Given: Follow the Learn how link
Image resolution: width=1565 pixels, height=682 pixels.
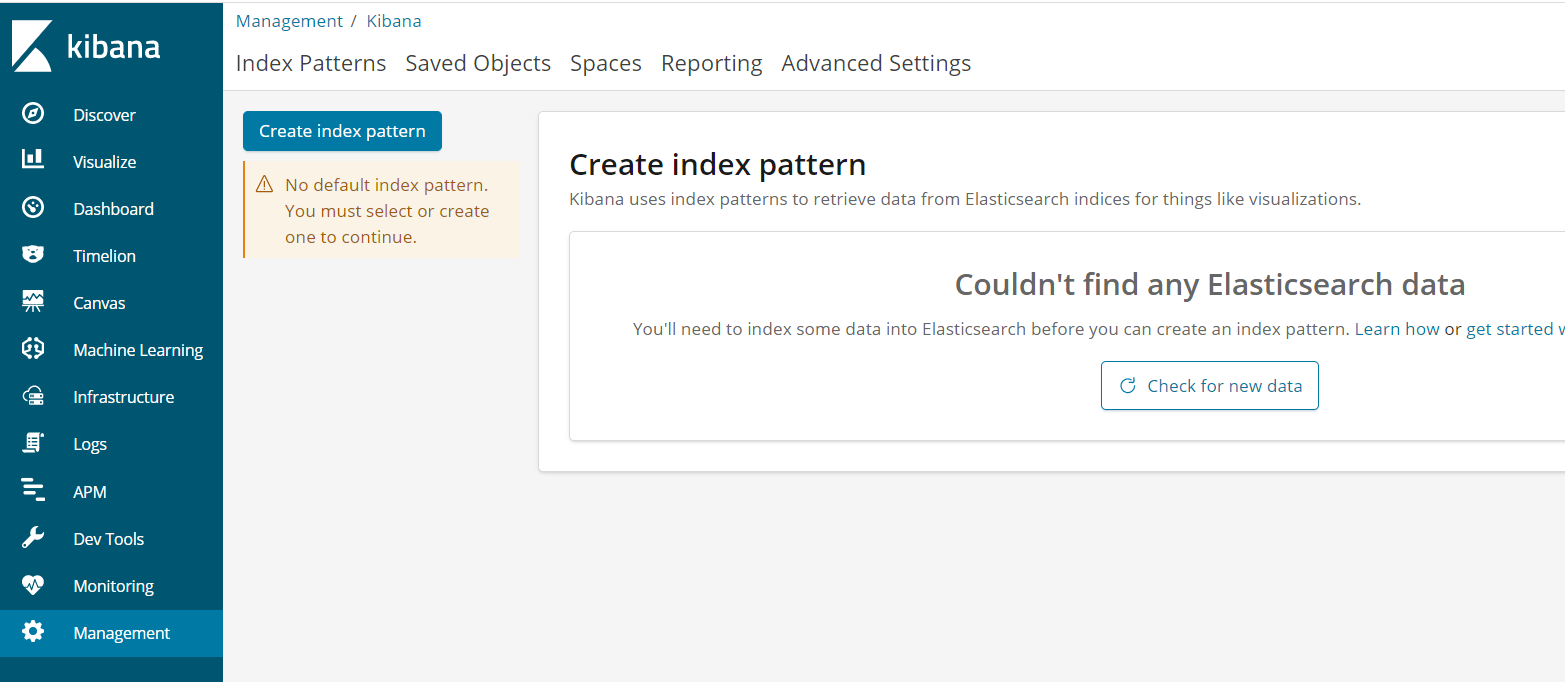Looking at the screenshot, I should click(1397, 329).
